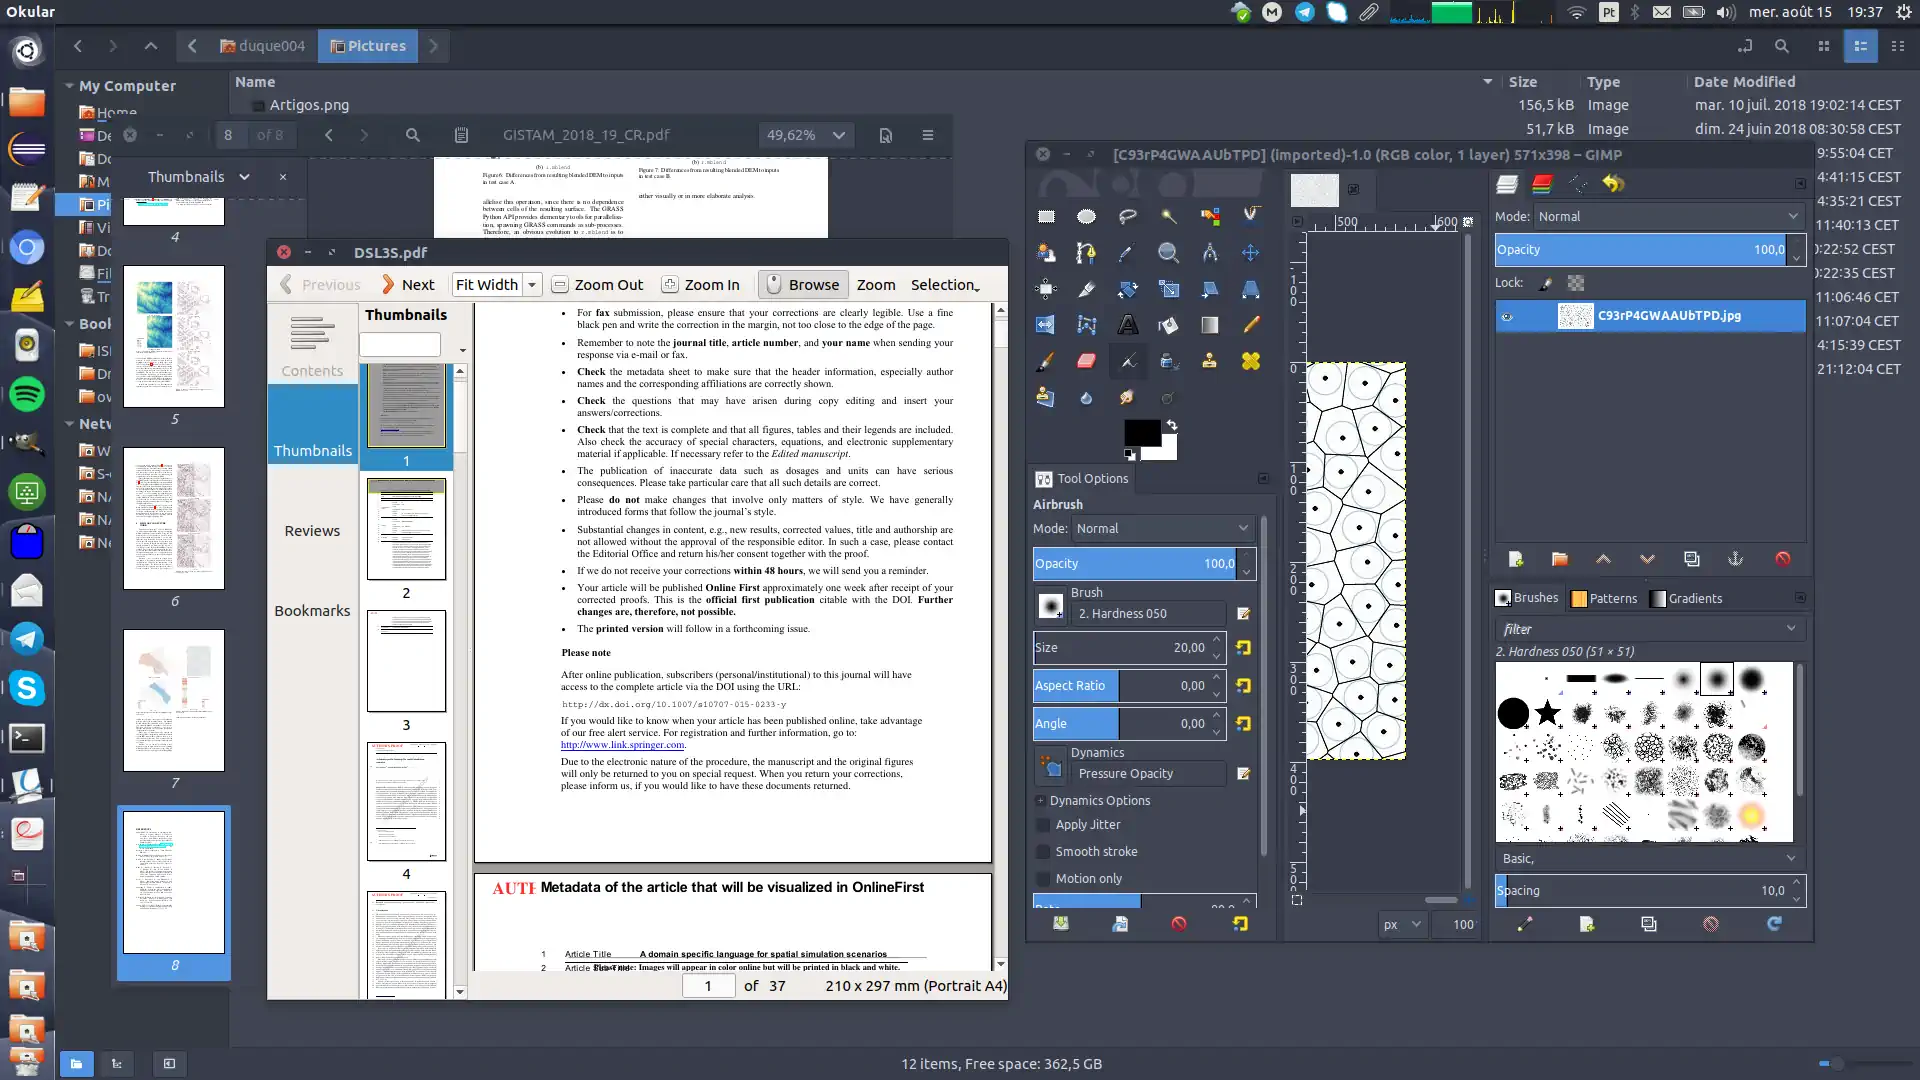This screenshot has height=1080, width=1920.
Task: Anchor the floating layer in GIMP
Action: pos(1735,559)
